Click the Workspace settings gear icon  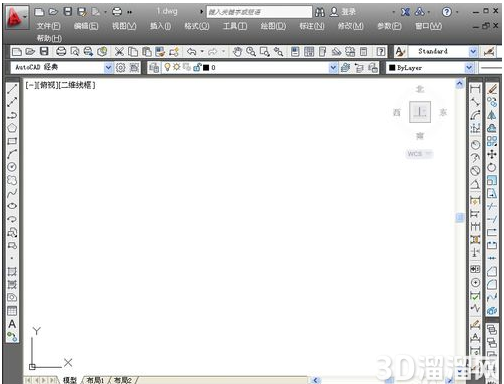(121, 68)
